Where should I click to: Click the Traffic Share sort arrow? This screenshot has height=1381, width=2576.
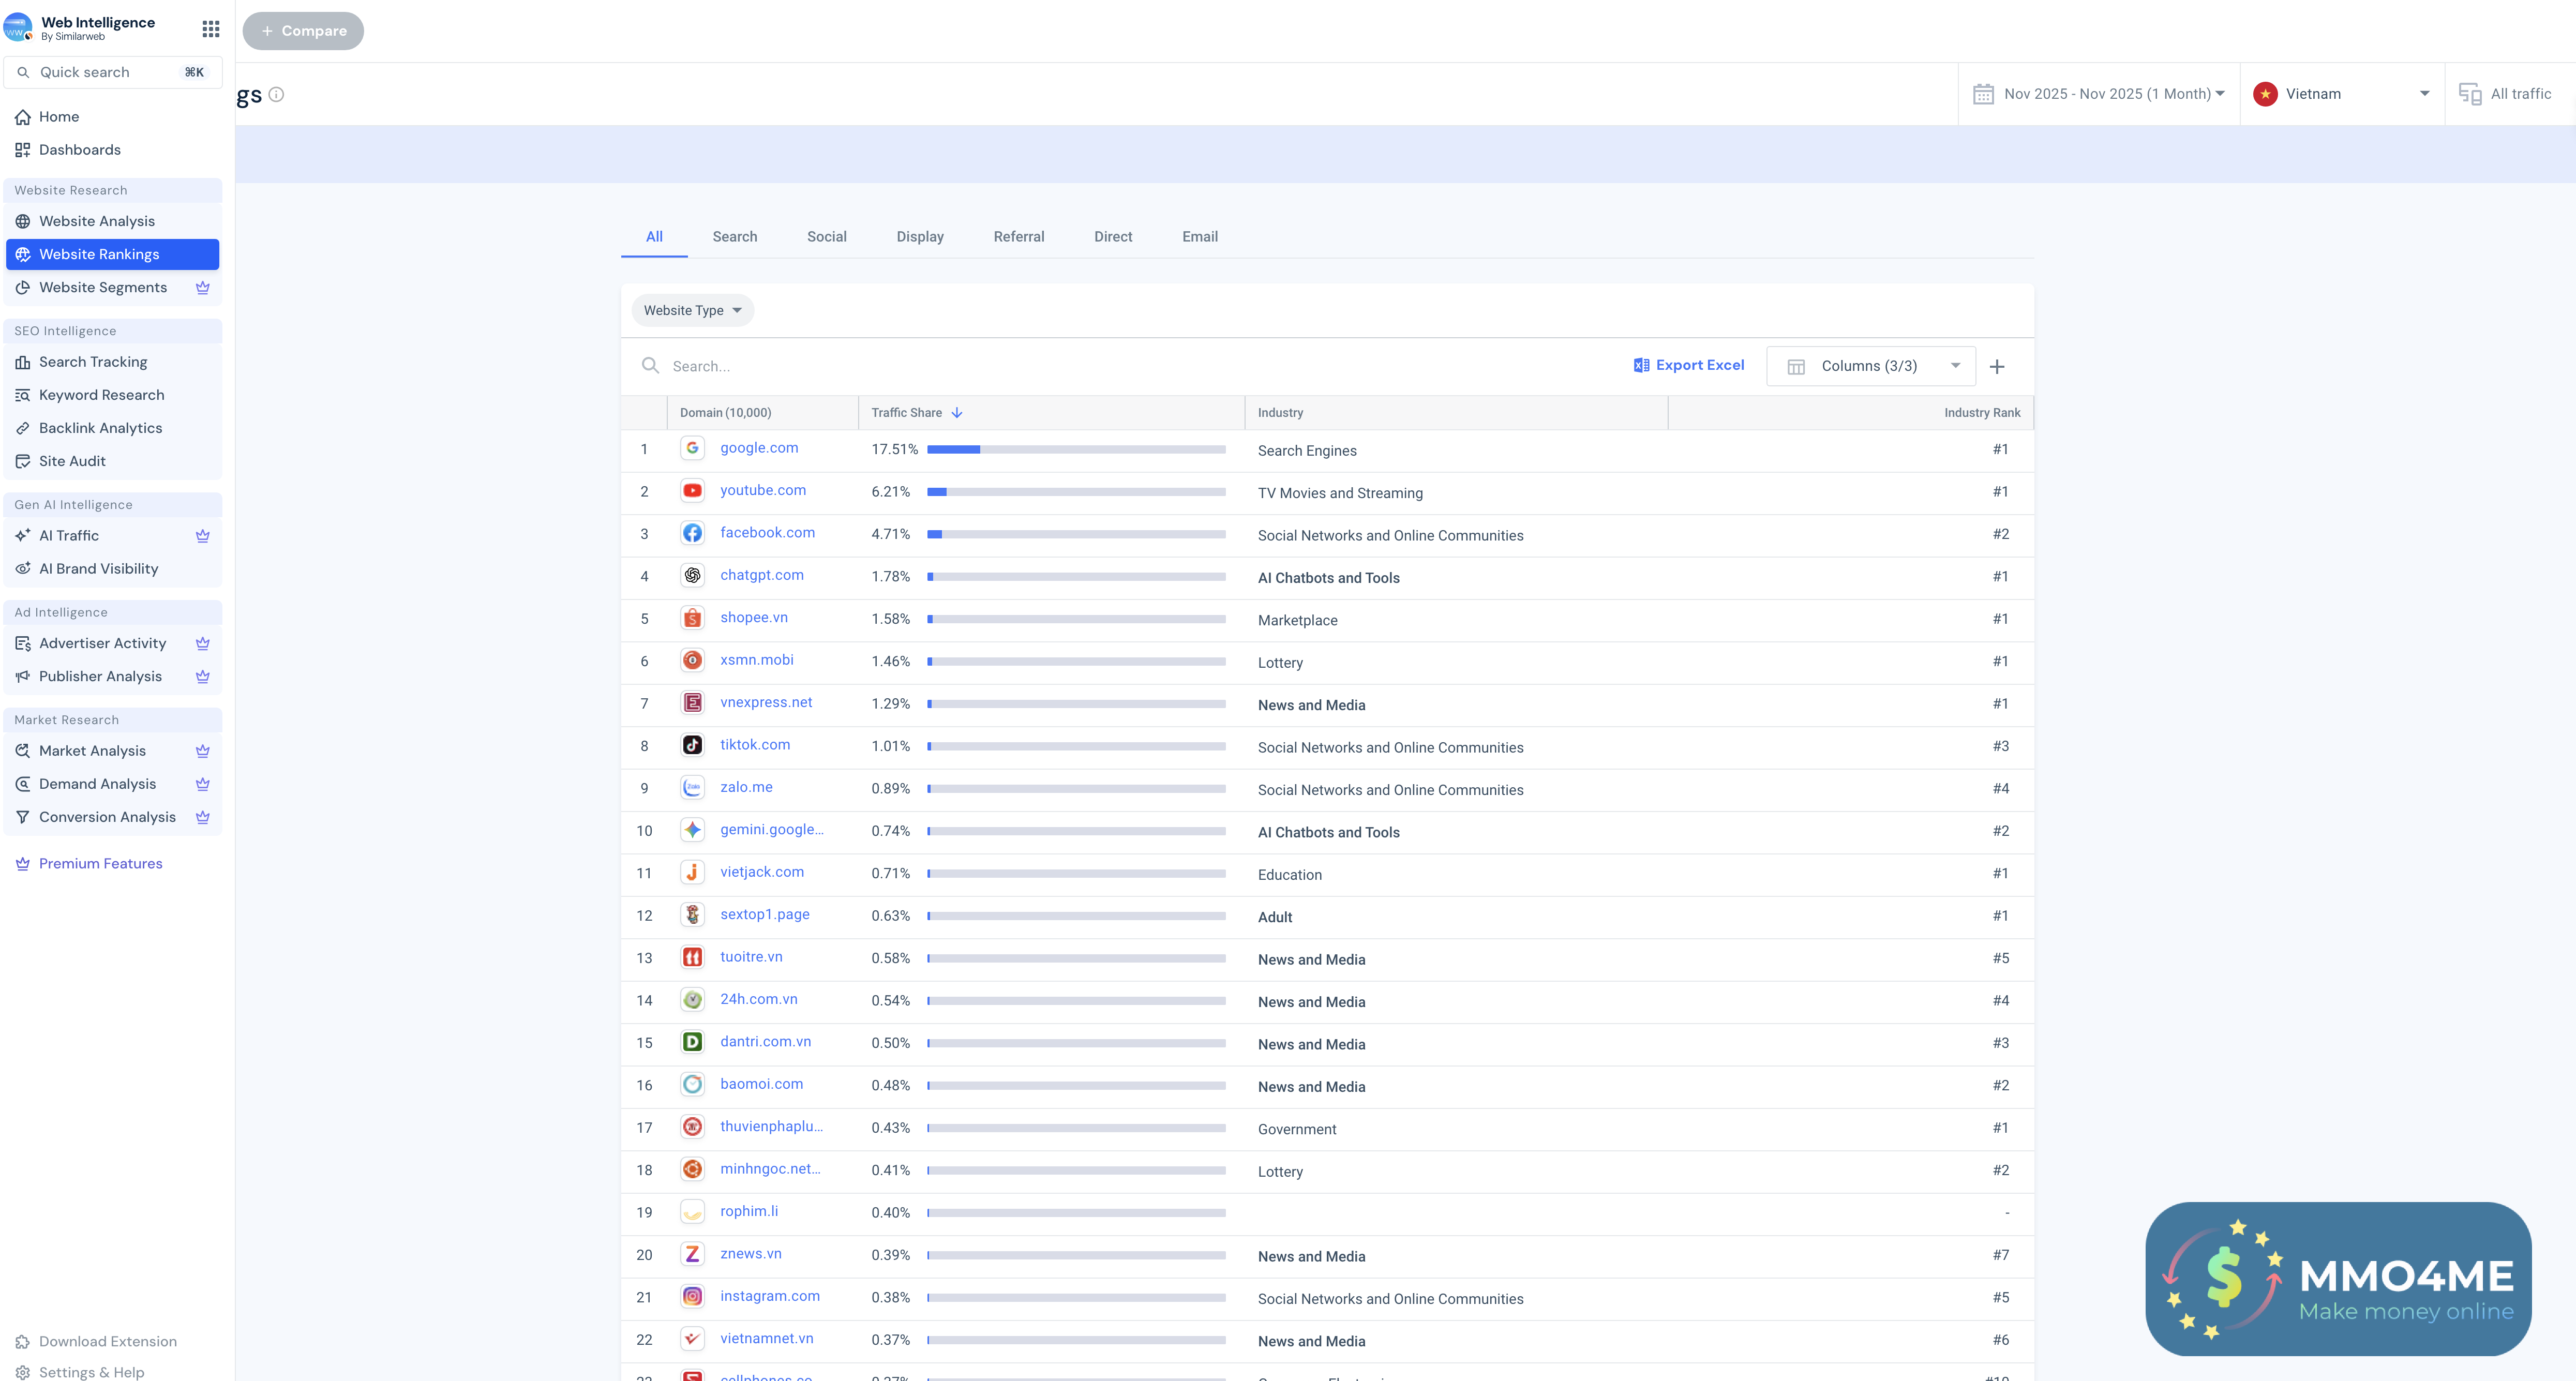click(x=957, y=412)
